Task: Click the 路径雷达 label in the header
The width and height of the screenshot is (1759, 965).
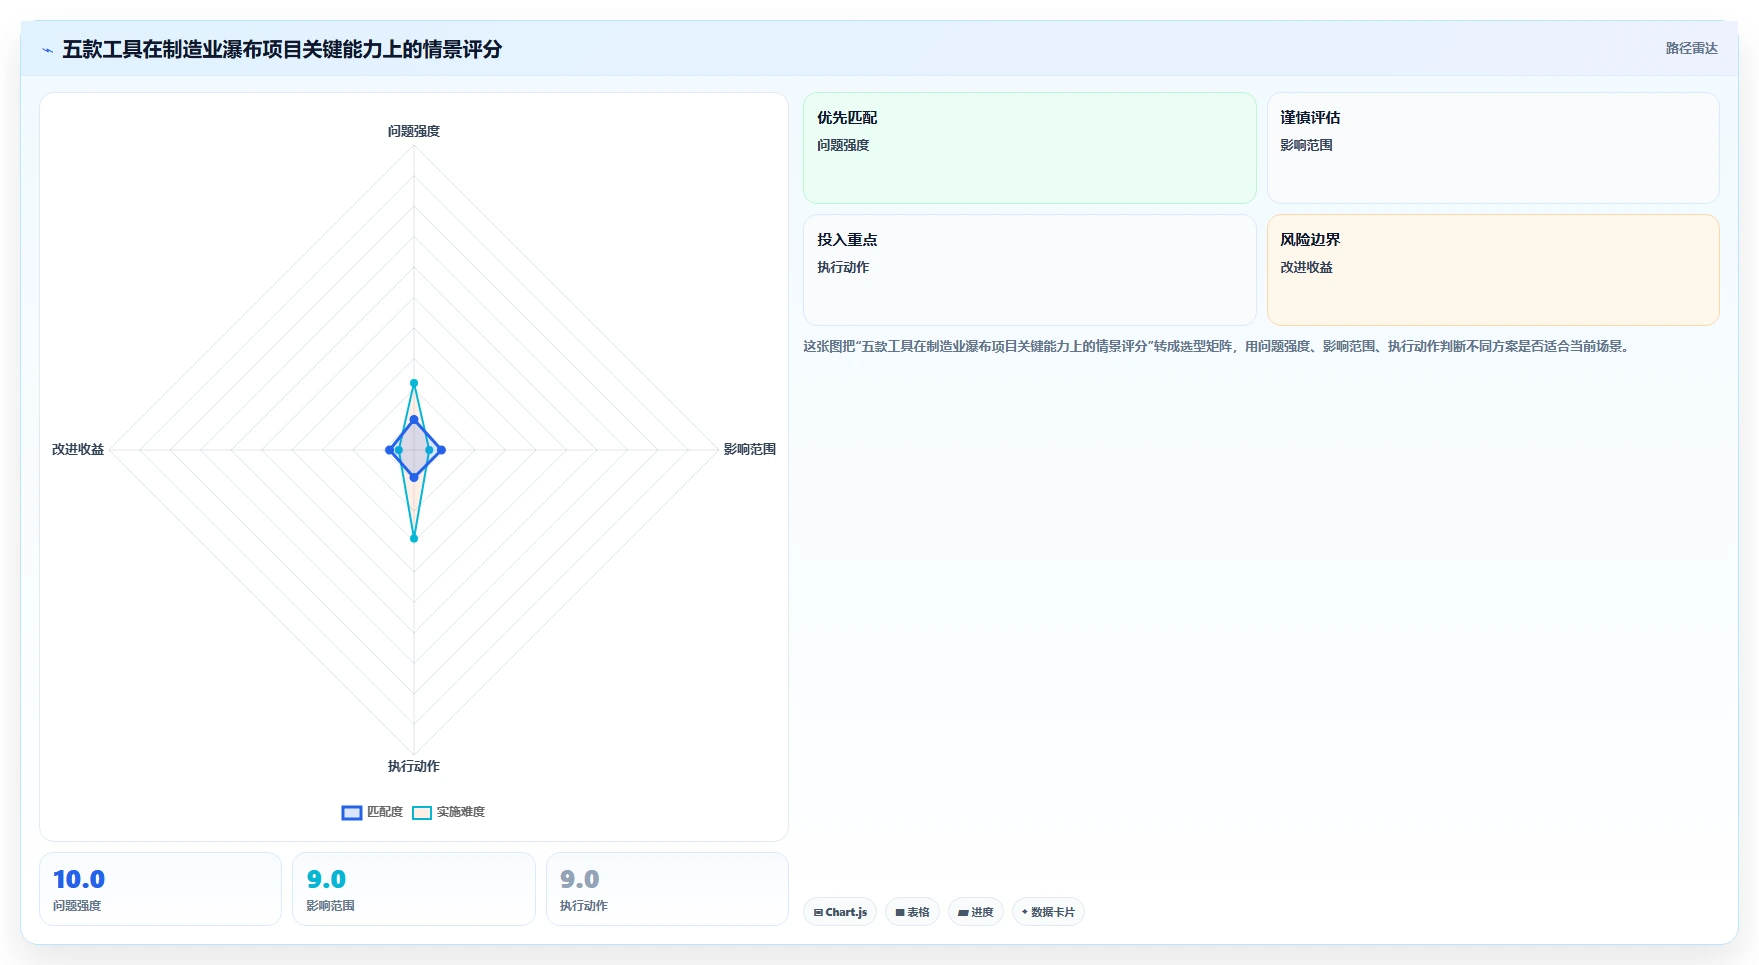Action: pyautogui.click(x=1691, y=48)
